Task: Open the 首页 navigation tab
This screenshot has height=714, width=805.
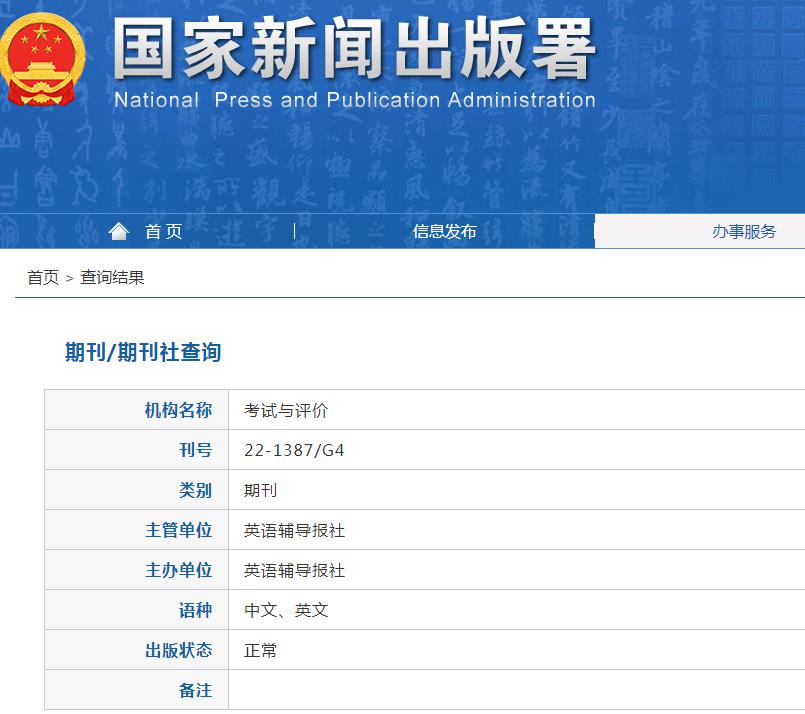Action: [x=162, y=231]
